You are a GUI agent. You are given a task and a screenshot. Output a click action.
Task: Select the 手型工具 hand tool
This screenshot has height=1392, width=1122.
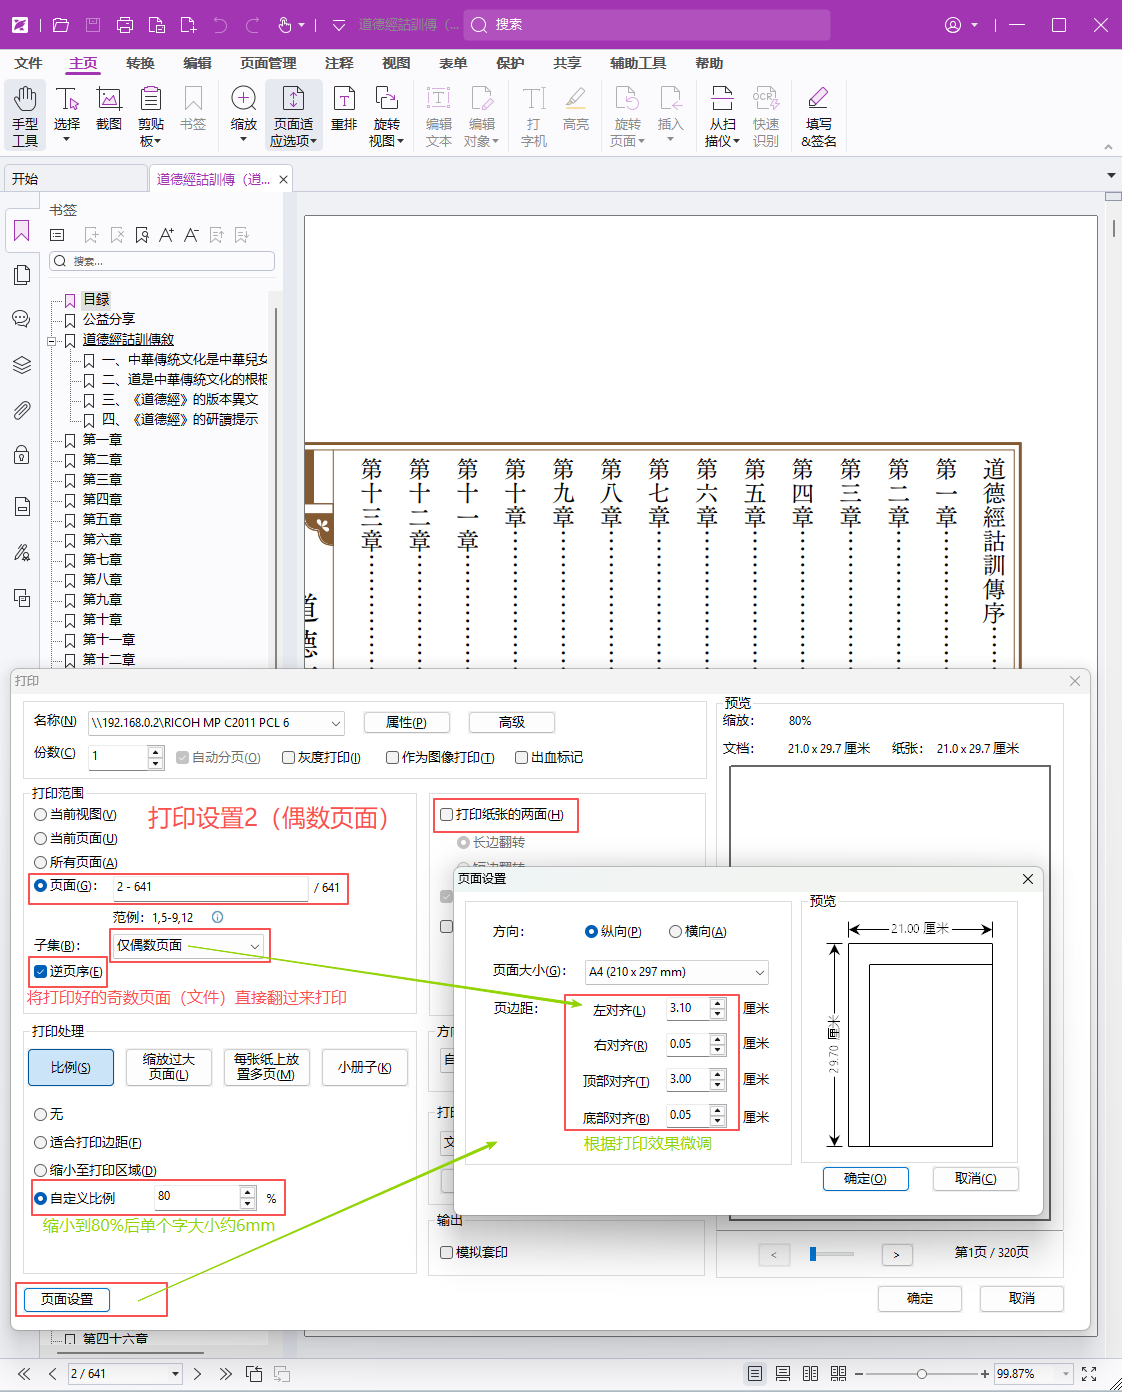point(25,115)
